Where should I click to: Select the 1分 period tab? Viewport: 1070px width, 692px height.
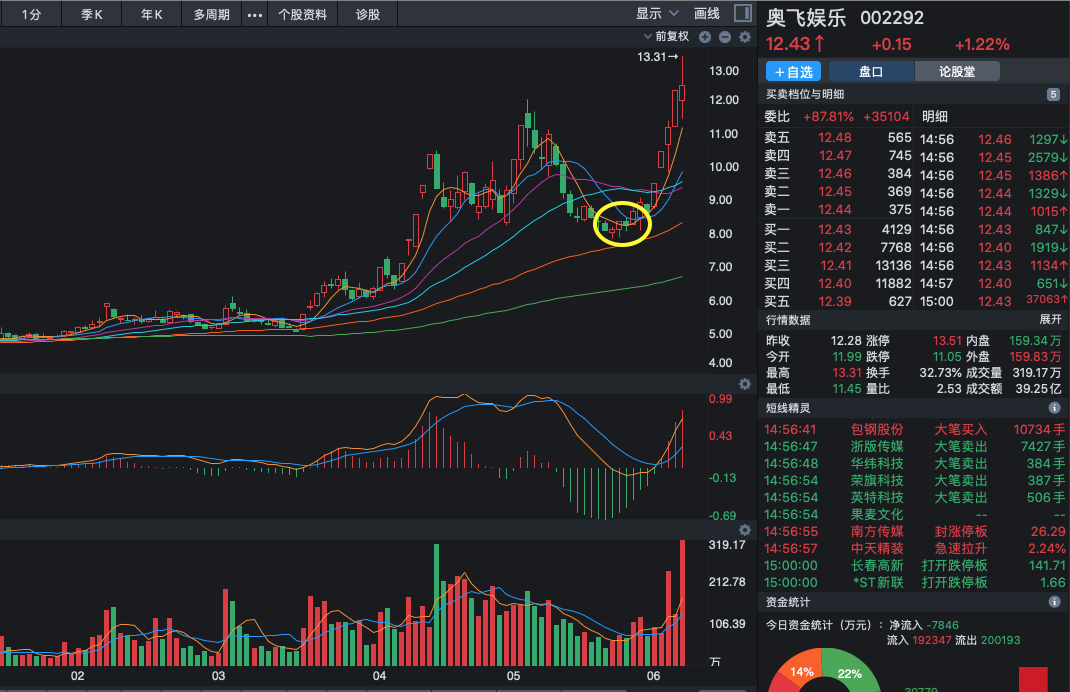click(31, 14)
